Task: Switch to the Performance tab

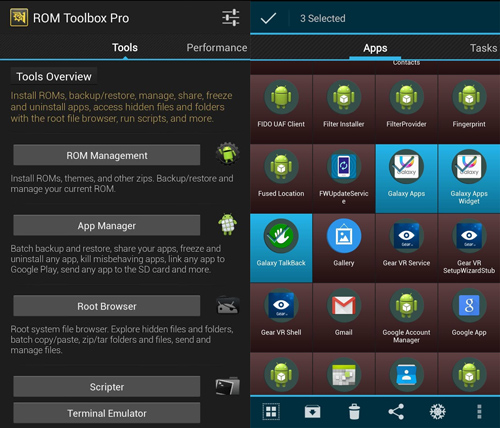Action: (x=217, y=48)
